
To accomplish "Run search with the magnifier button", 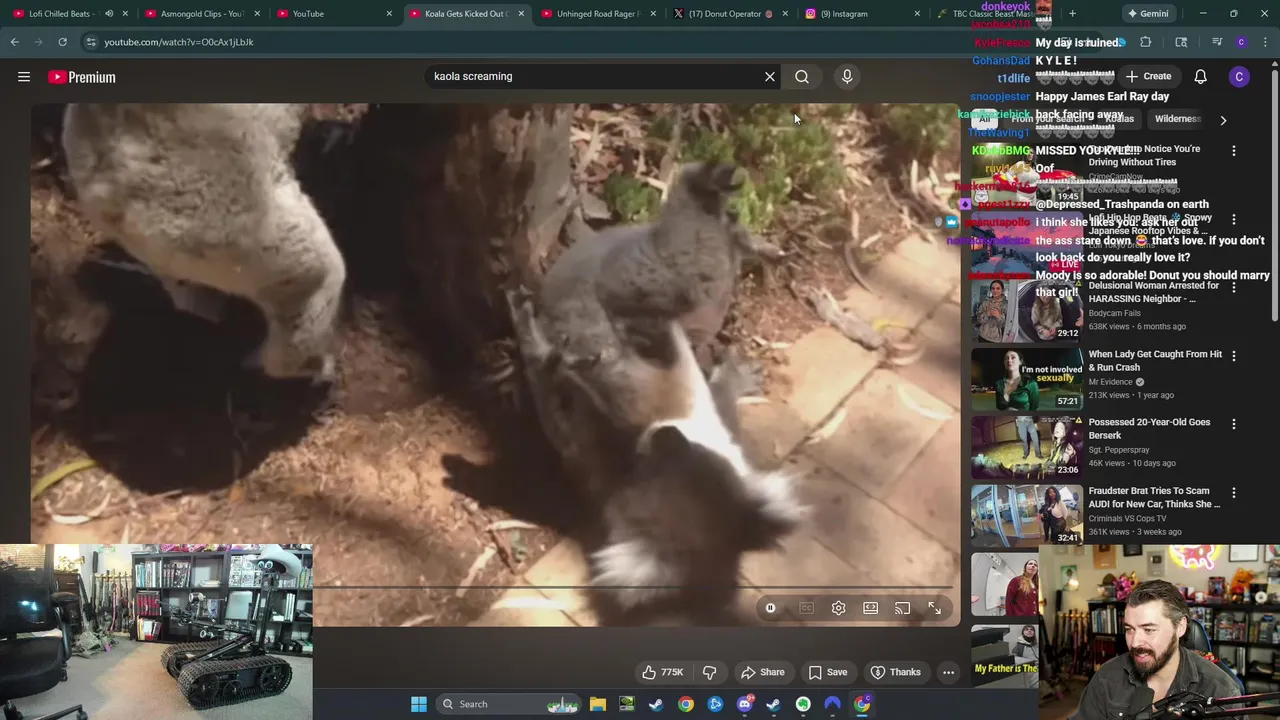I will pyautogui.click(x=802, y=76).
